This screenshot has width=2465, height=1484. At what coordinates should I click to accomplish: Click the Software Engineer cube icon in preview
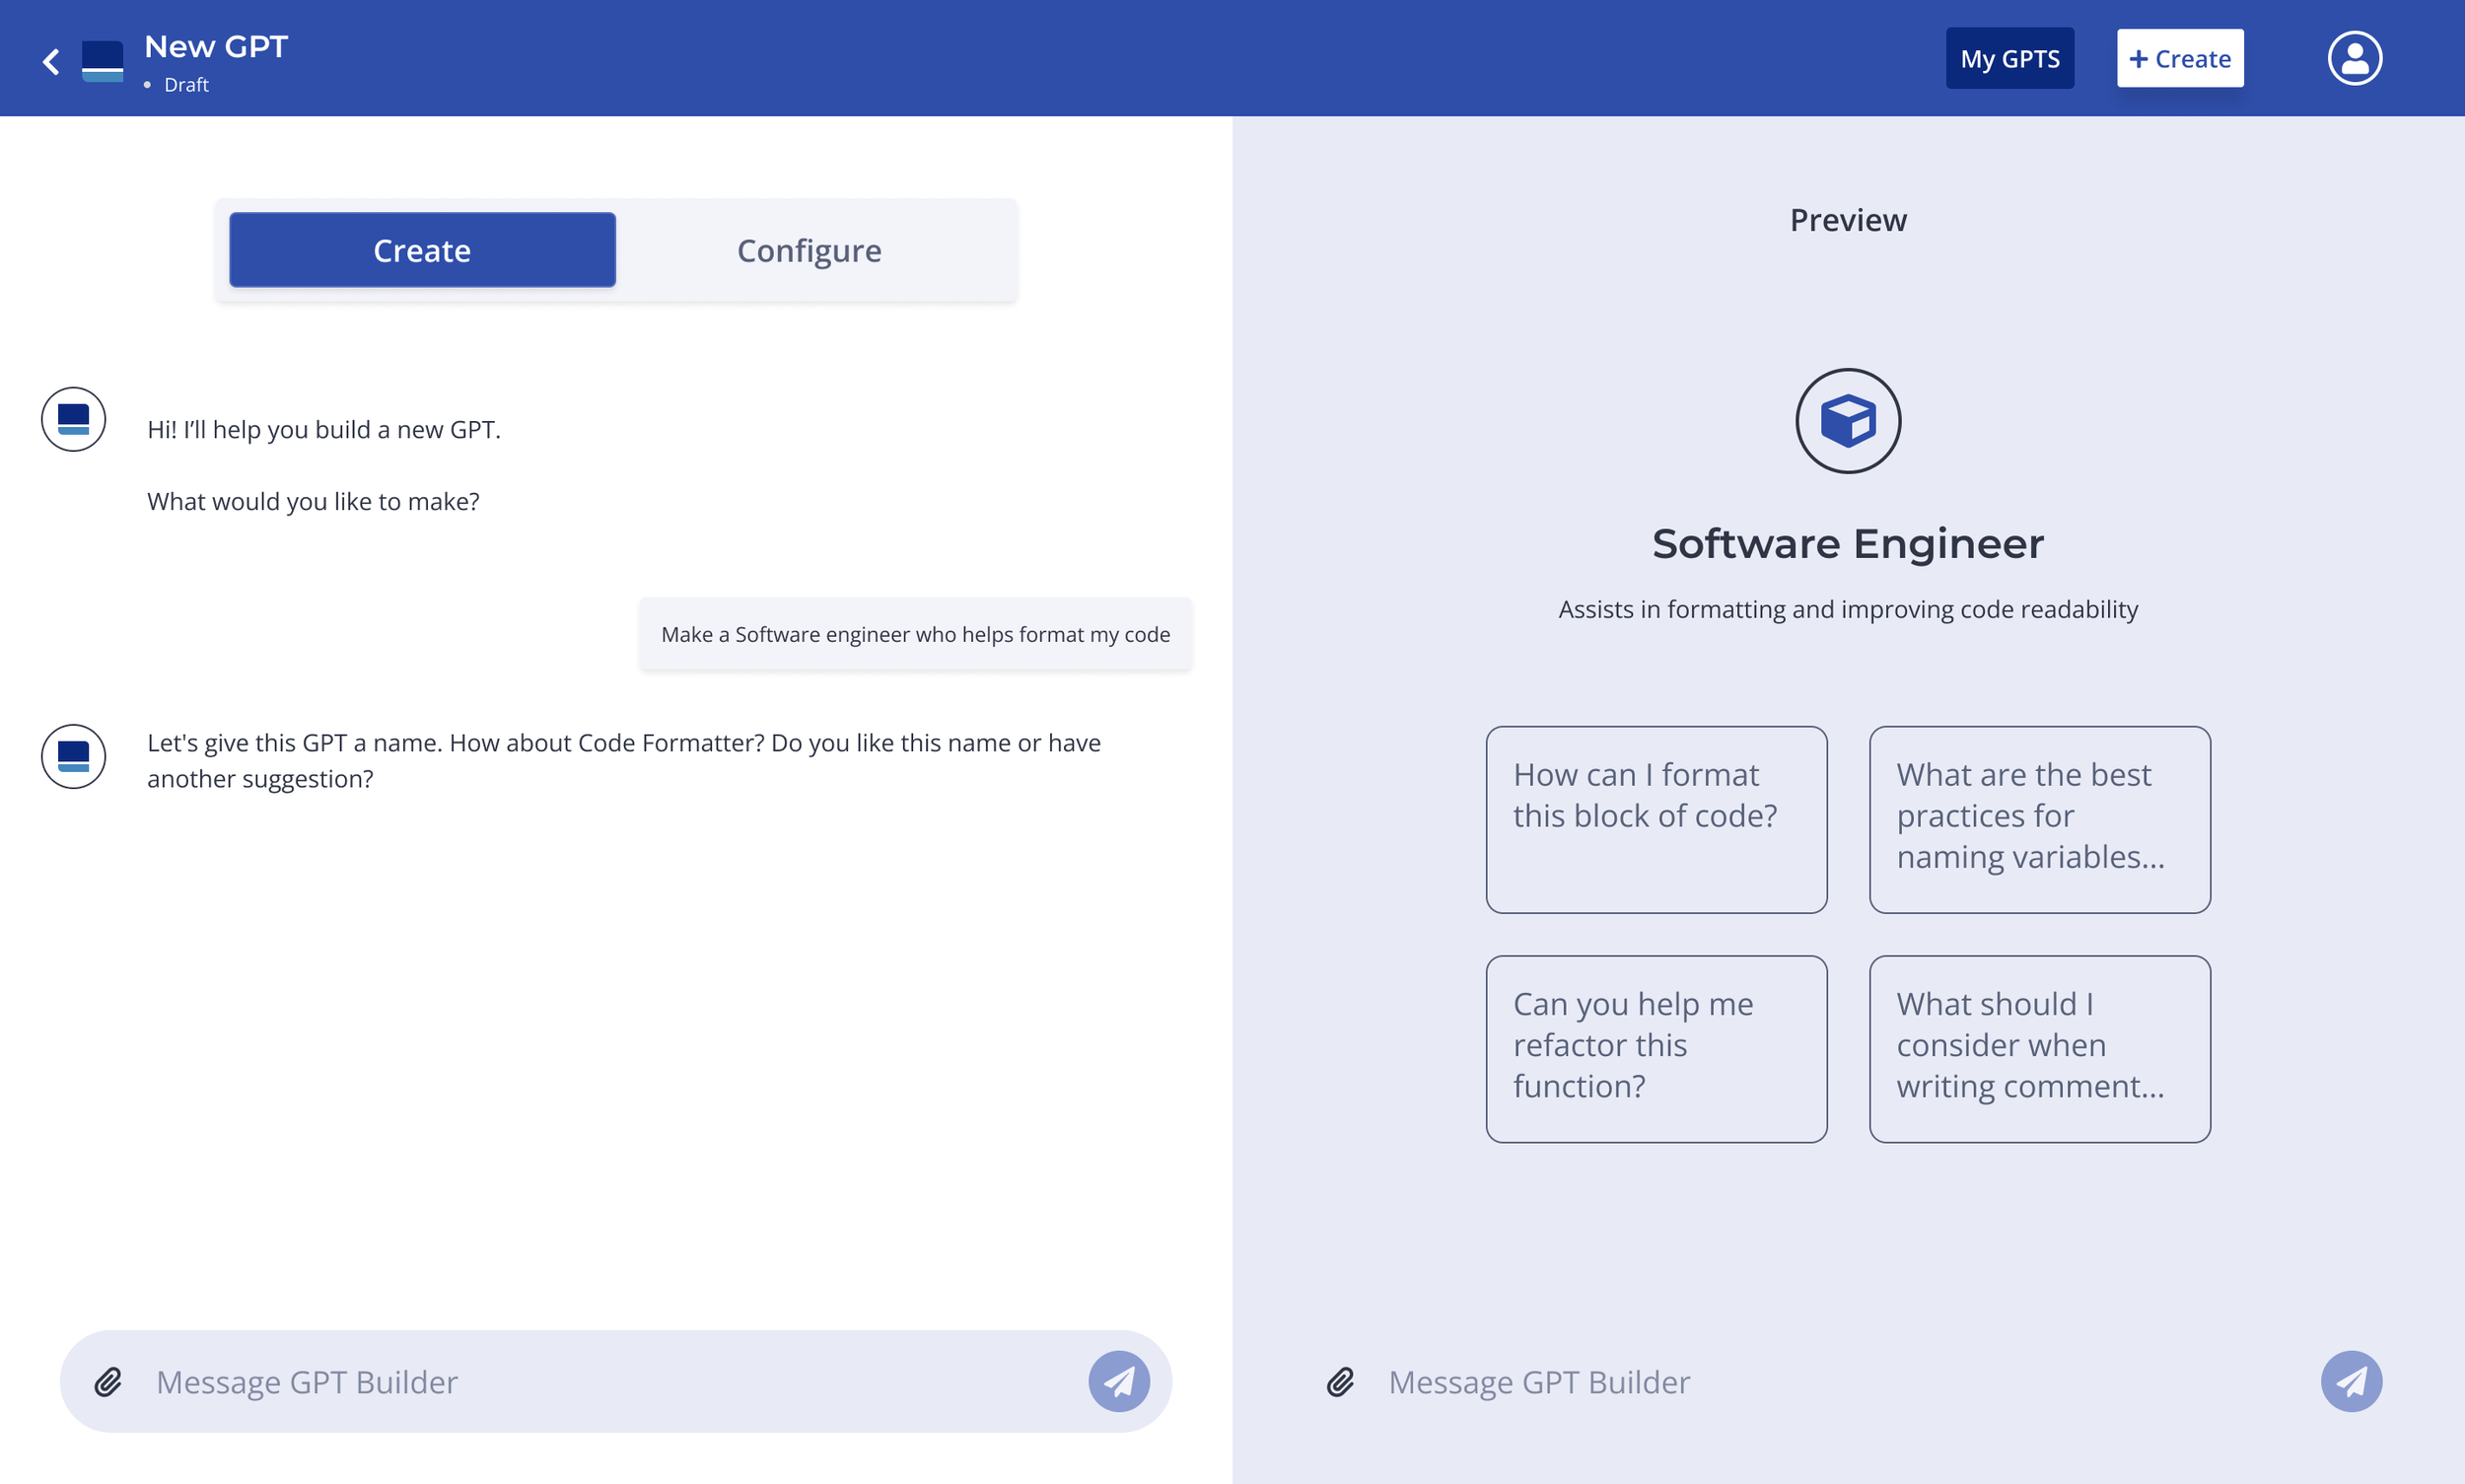click(x=1848, y=421)
